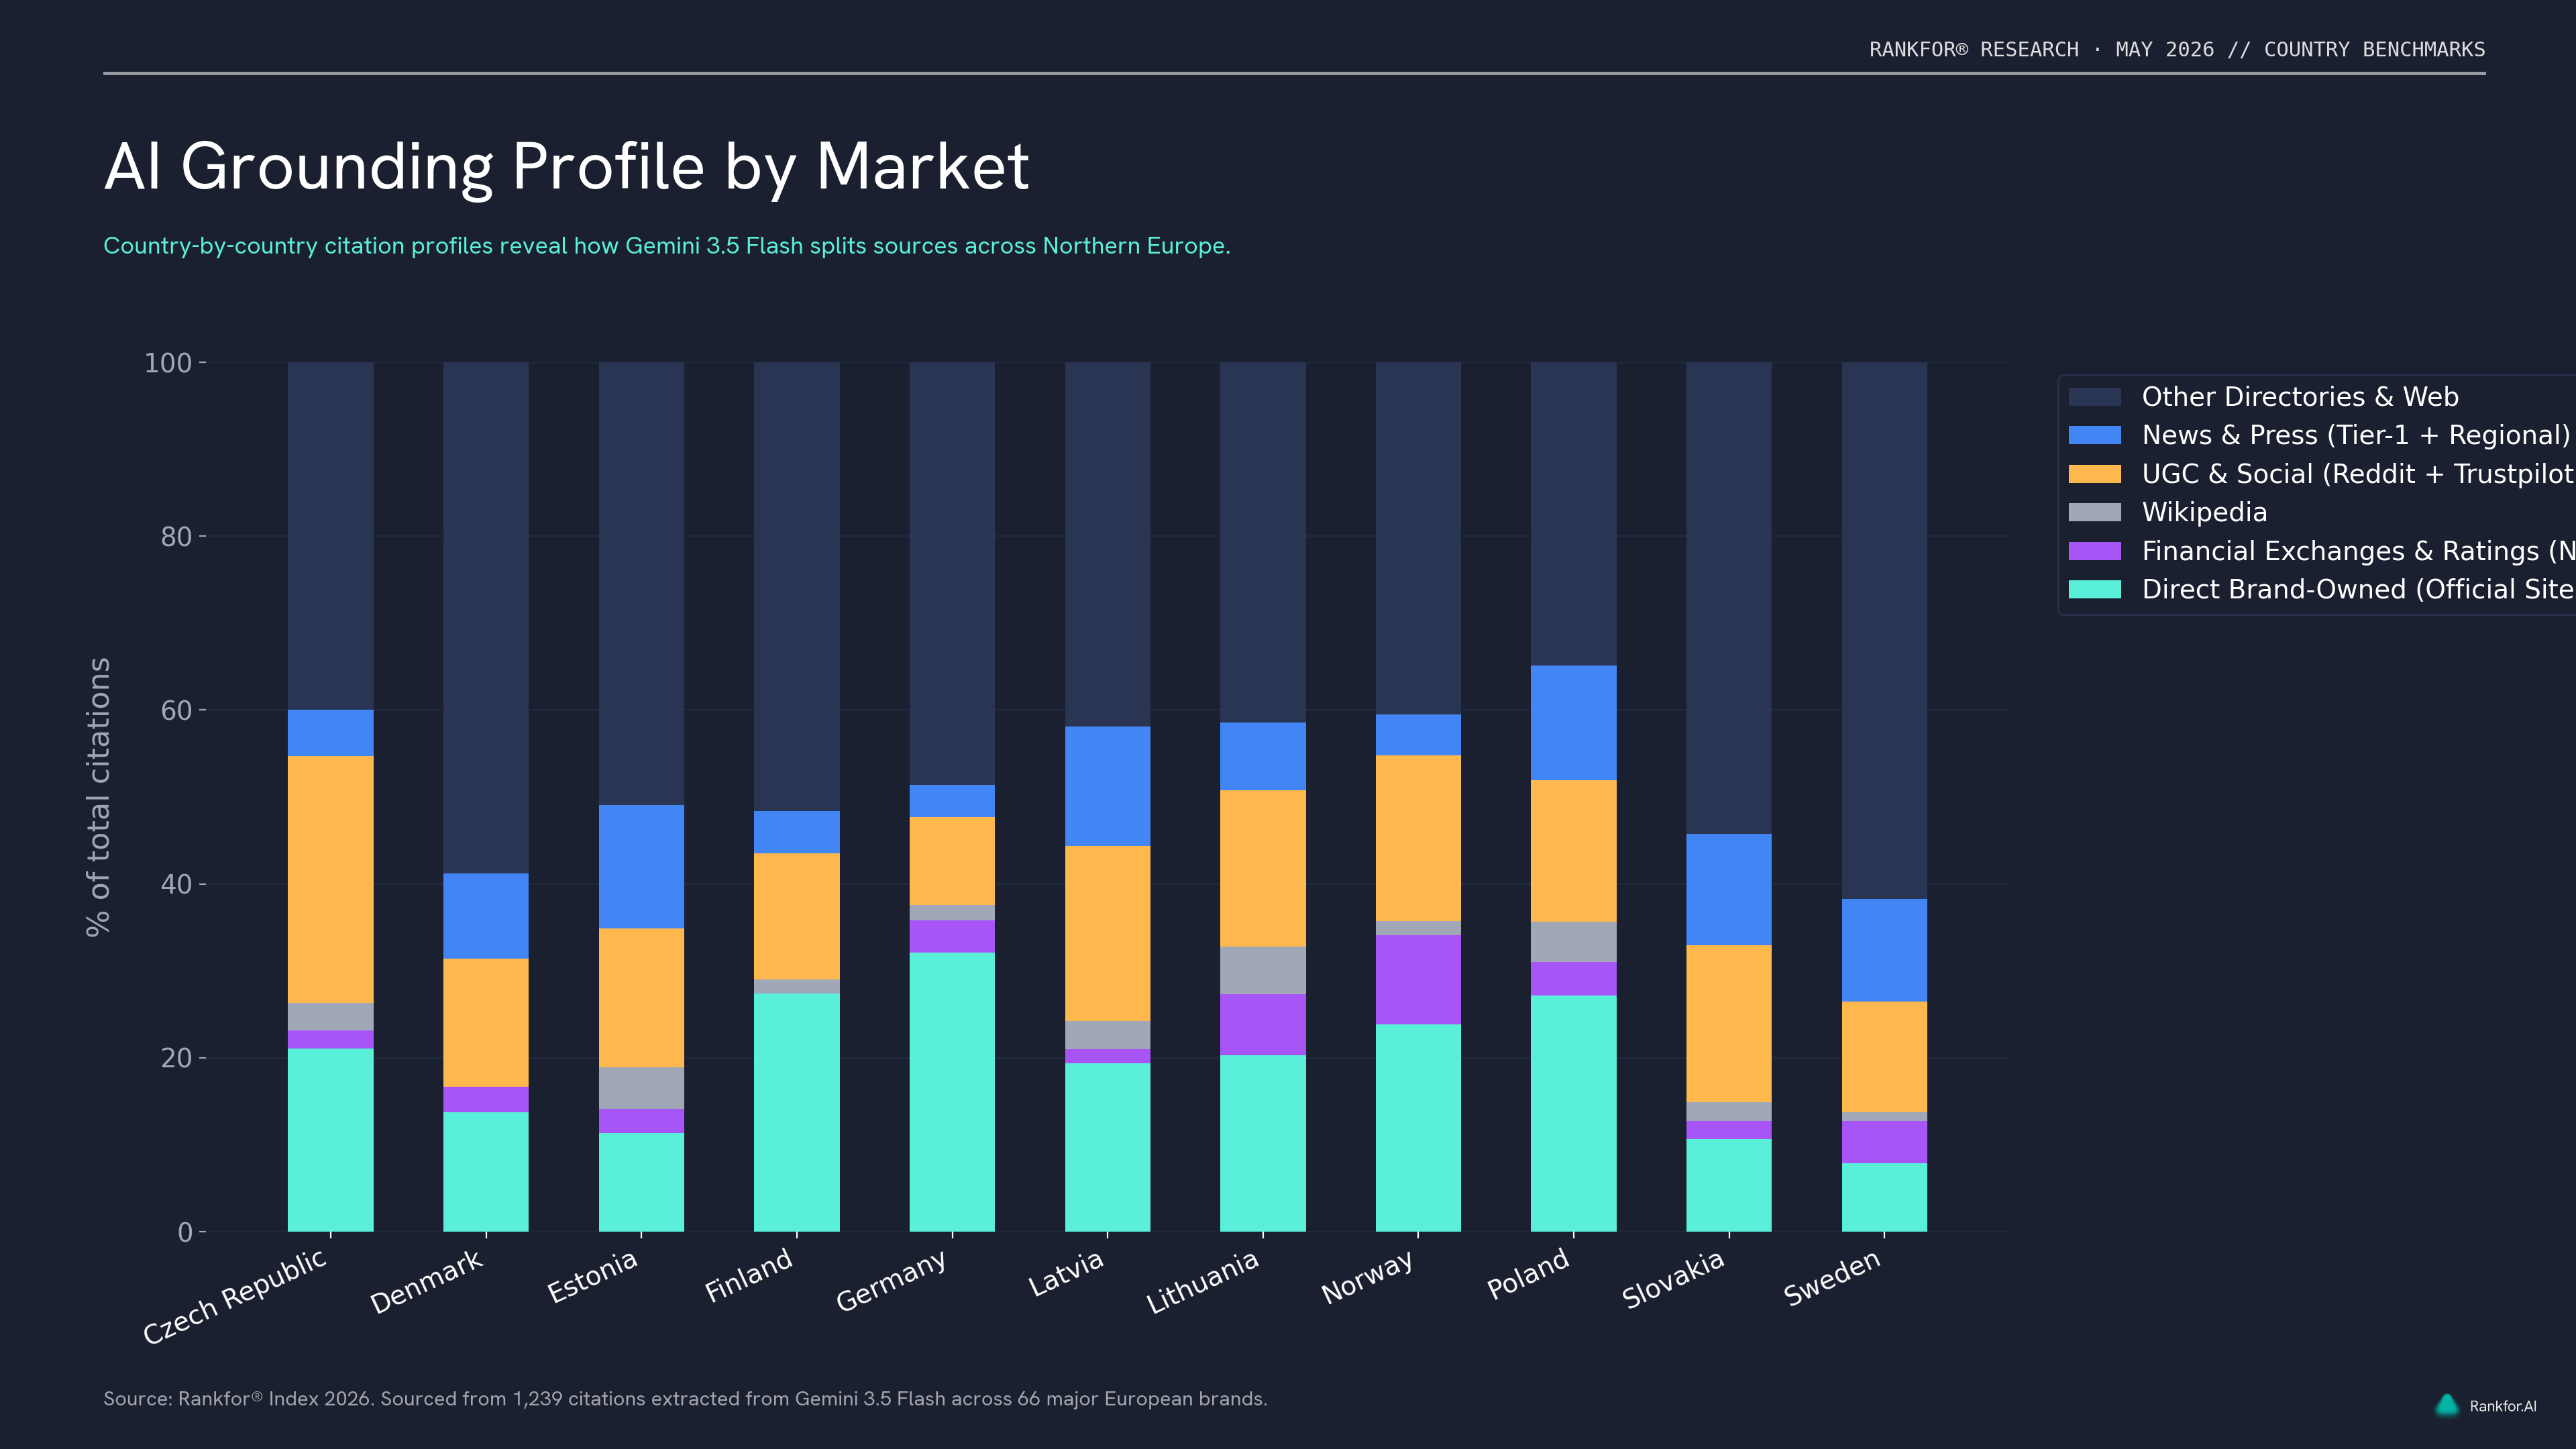2576x1449 pixels.
Task: Click Estonia's gray Wikipedia bar segment
Action: pos(641,1089)
